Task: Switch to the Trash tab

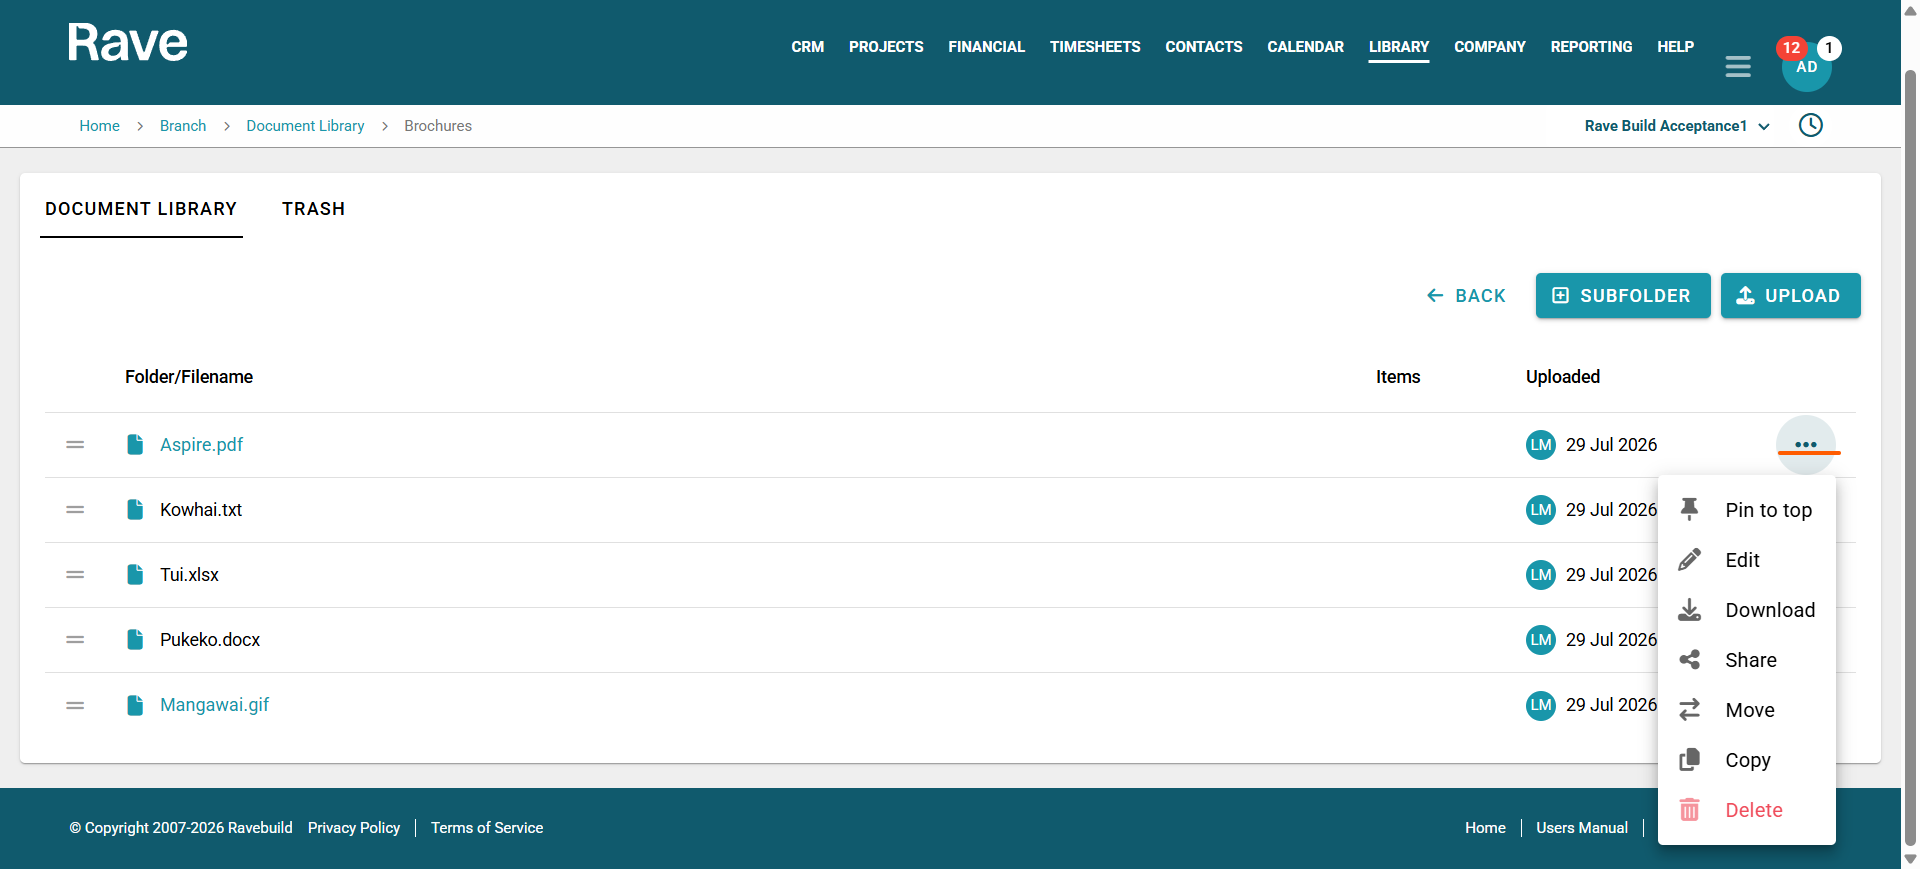Action: pos(313,209)
